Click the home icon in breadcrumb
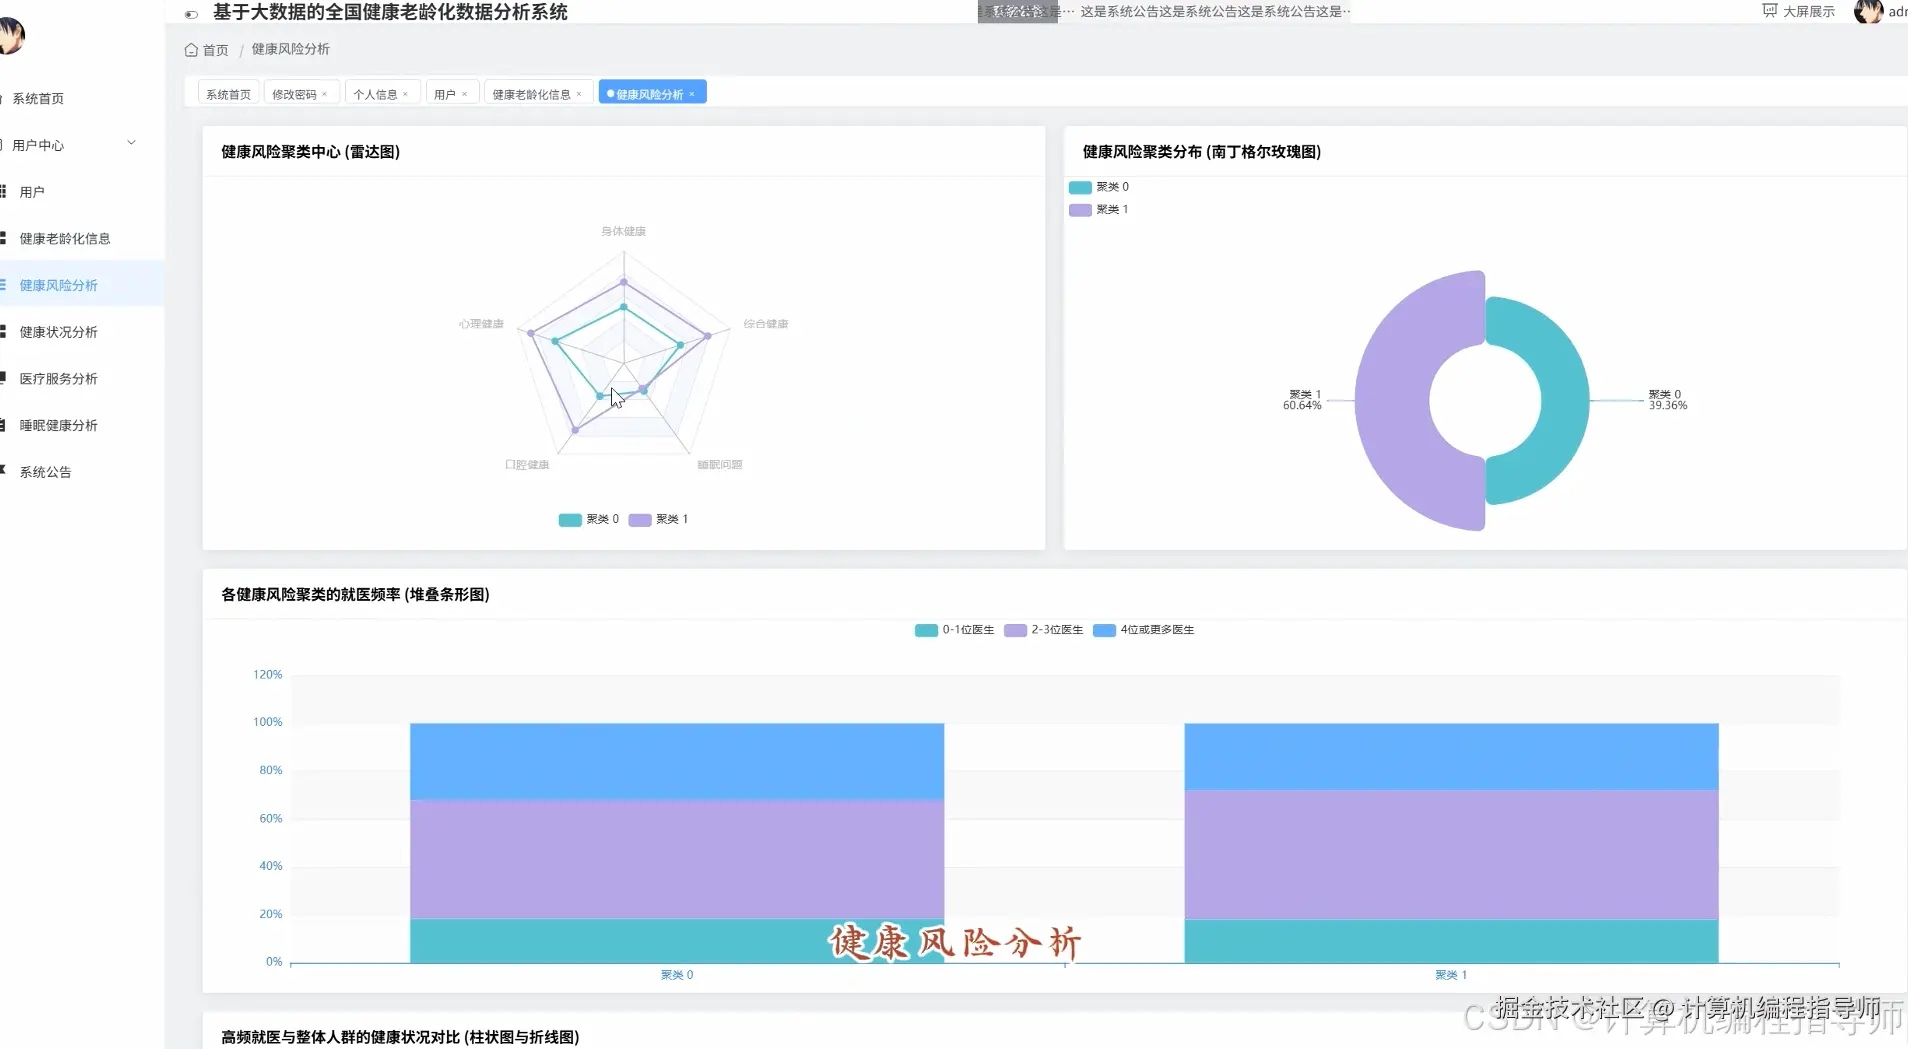The image size is (1908, 1049). 191,49
